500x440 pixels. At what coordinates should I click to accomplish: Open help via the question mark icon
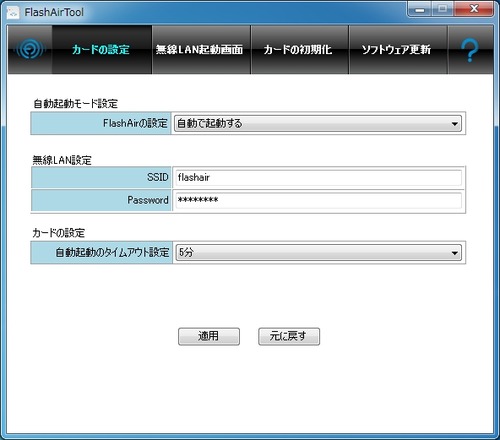pyautogui.click(x=470, y=50)
